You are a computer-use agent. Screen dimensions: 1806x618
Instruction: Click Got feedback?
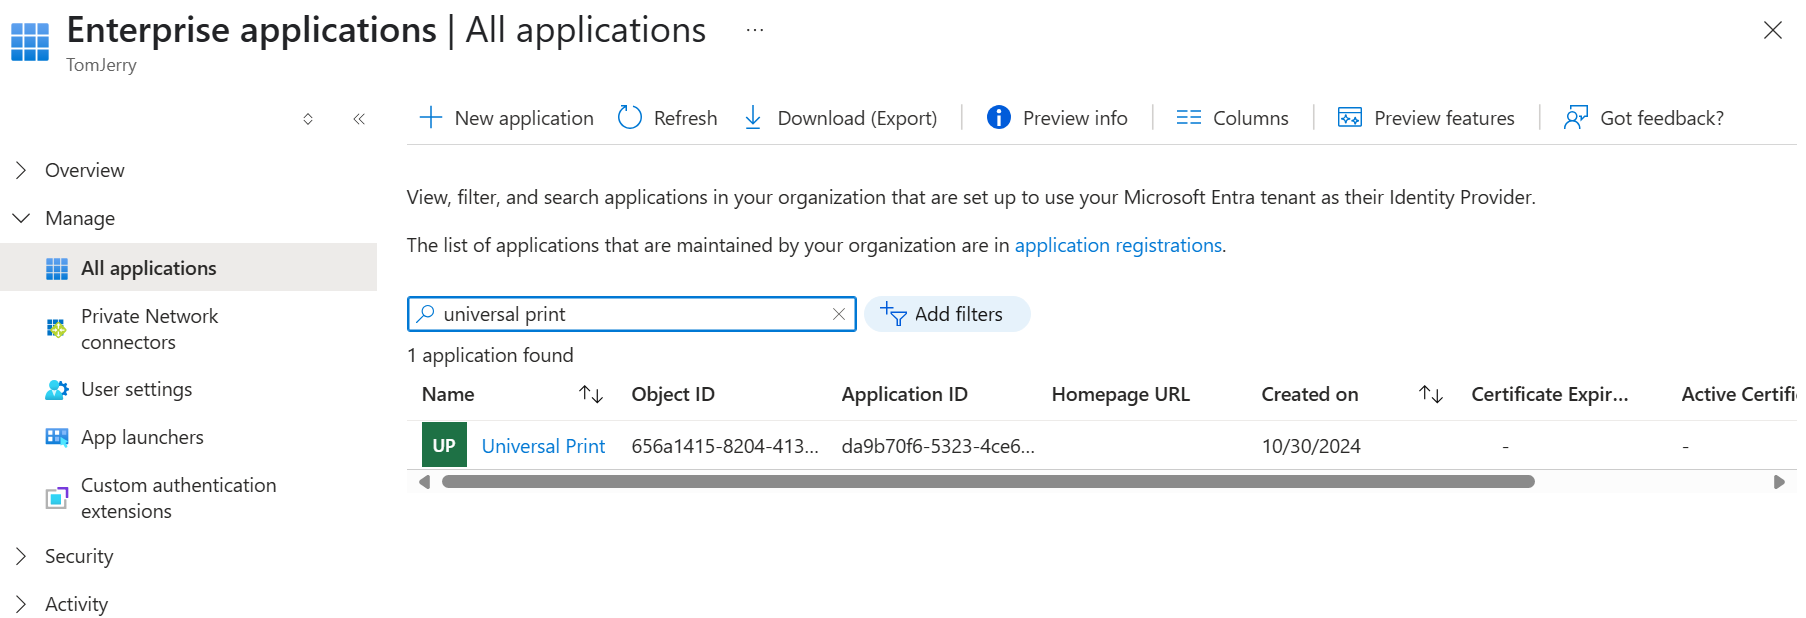(x=1644, y=118)
